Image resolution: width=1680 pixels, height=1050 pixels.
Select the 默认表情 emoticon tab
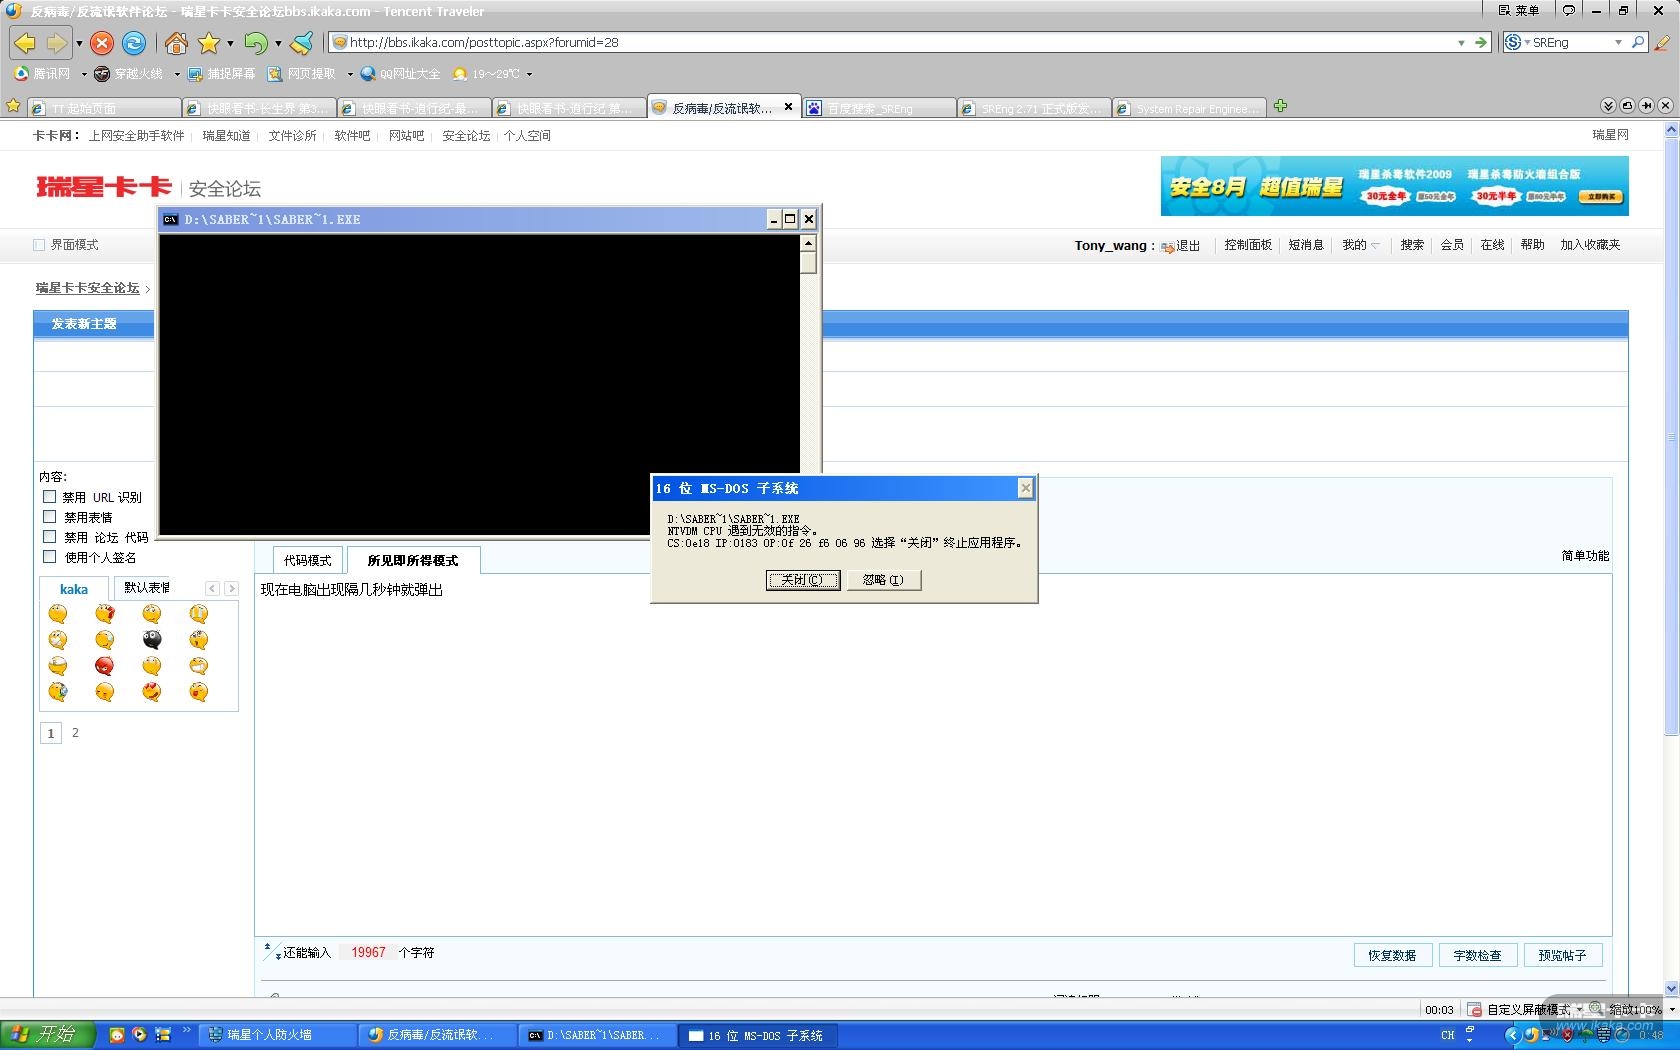[147, 588]
